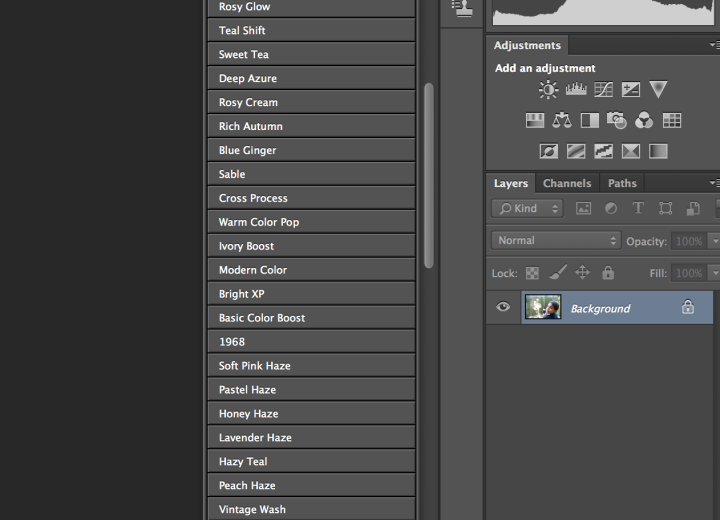720x520 pixels.
Task: Add a Curves adjustment
Action: point(603,90)
